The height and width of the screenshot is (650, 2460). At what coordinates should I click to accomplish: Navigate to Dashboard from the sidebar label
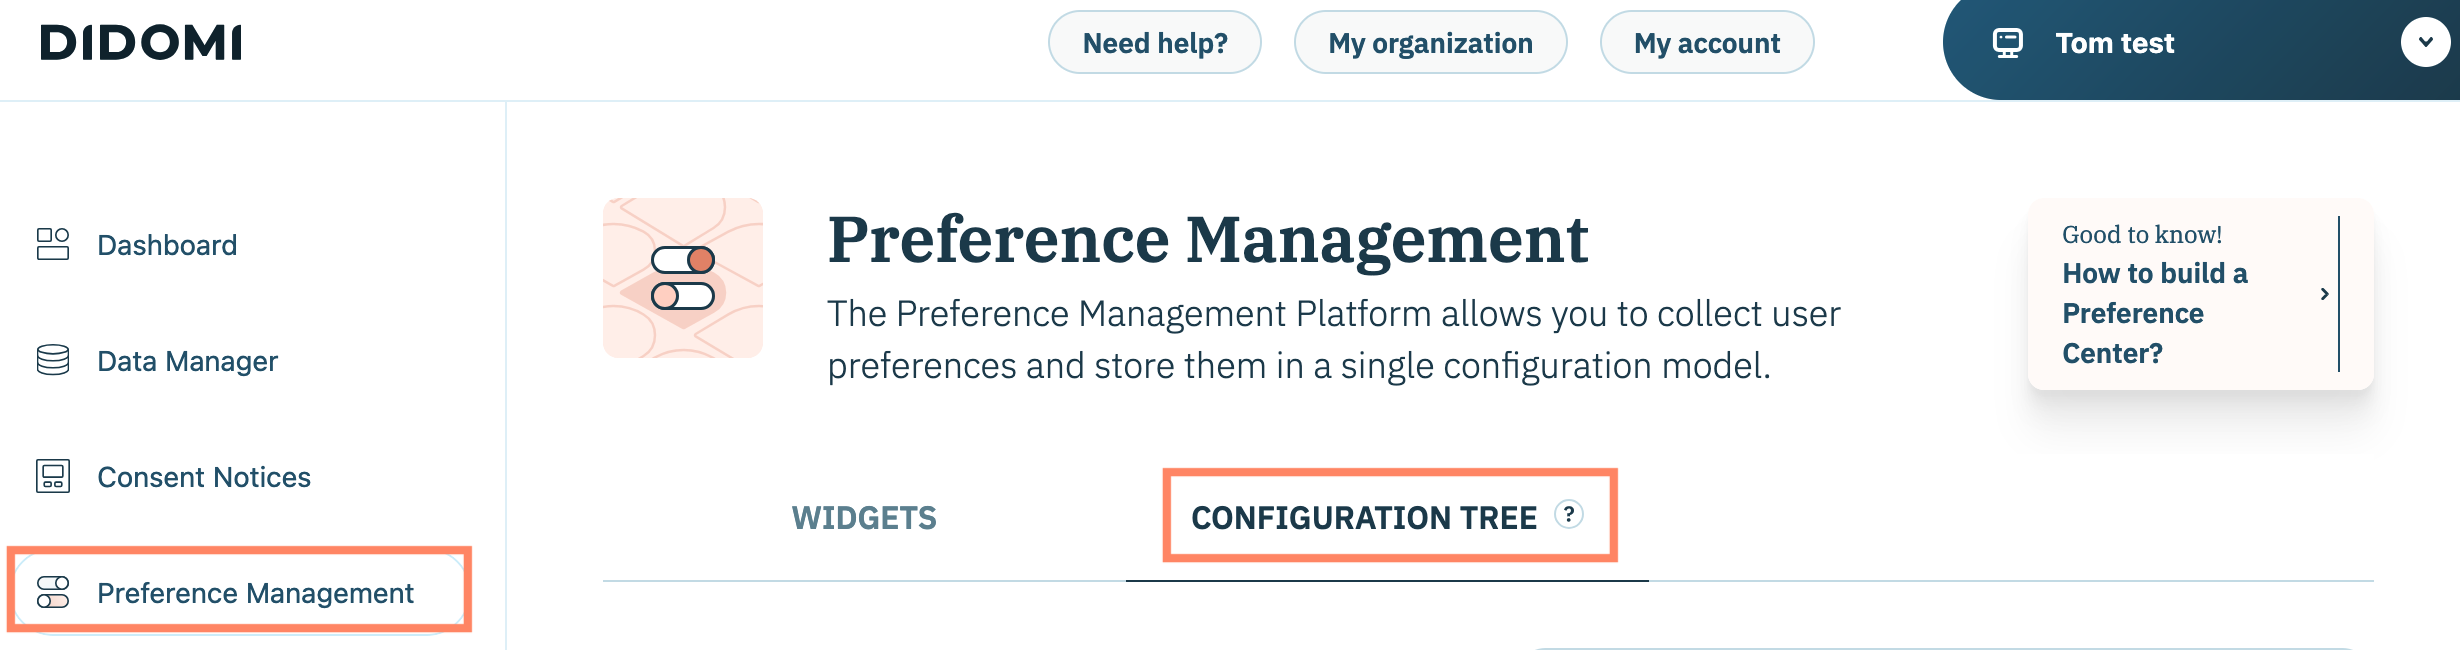point(167,245)
